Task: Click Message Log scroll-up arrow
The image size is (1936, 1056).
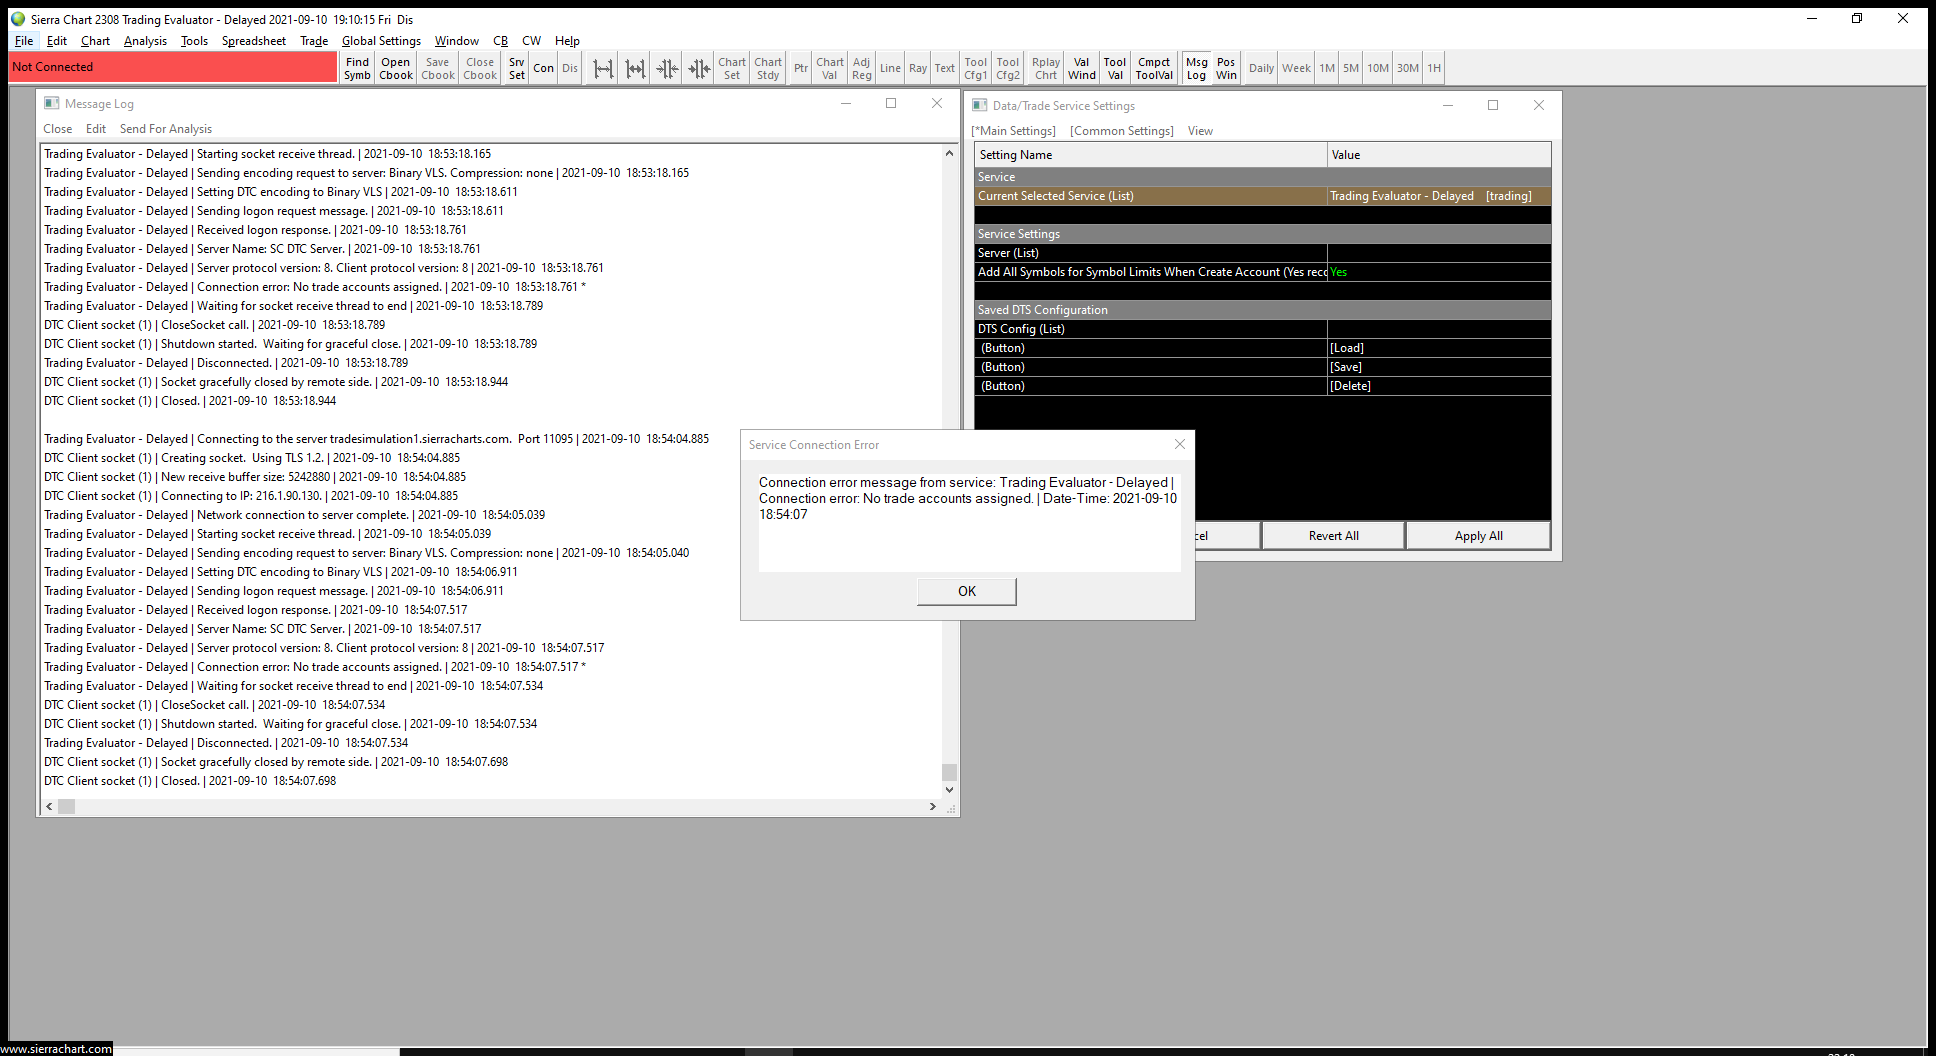Action: click(x=949, y=153)
